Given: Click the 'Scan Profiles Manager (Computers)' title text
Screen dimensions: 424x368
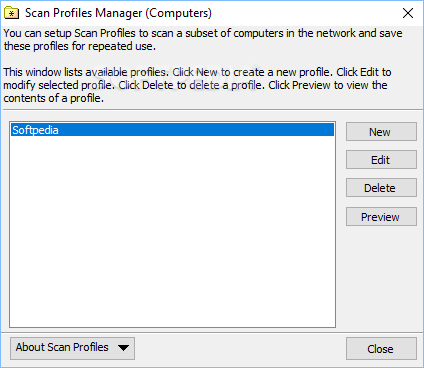Looking at the screenshot, I should (118, 13).
